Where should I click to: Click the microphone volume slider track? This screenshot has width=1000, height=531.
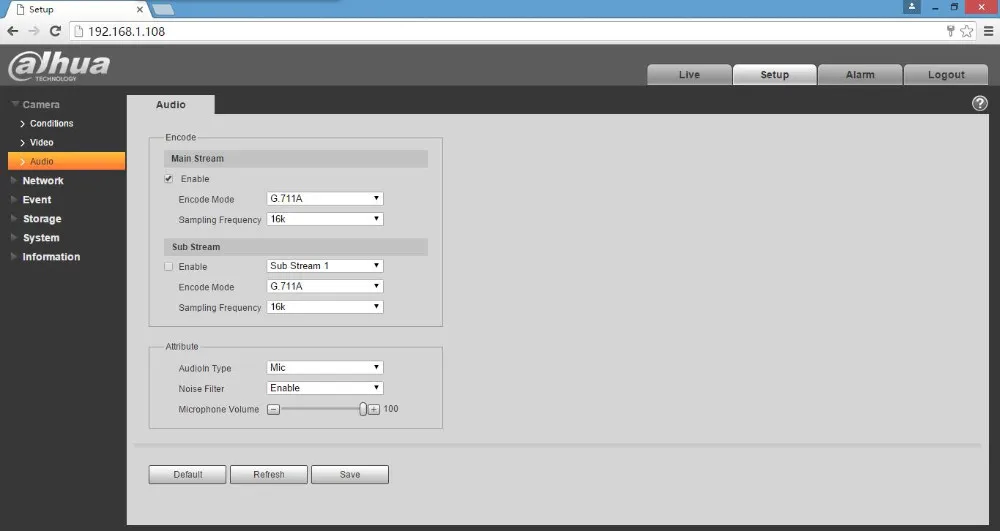click(320, 409)
